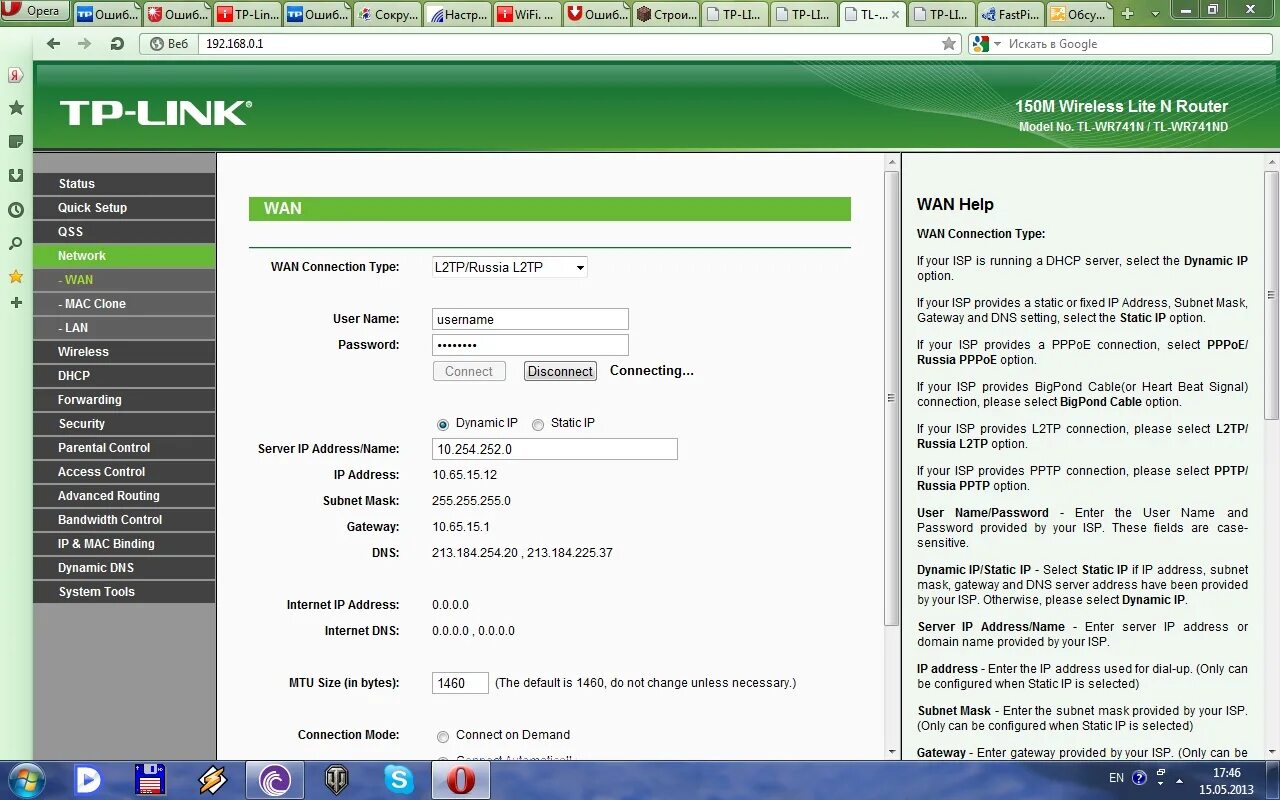Open Winamp from the taskbar
Screen dimensions: 1280x800
click(212, 779)
